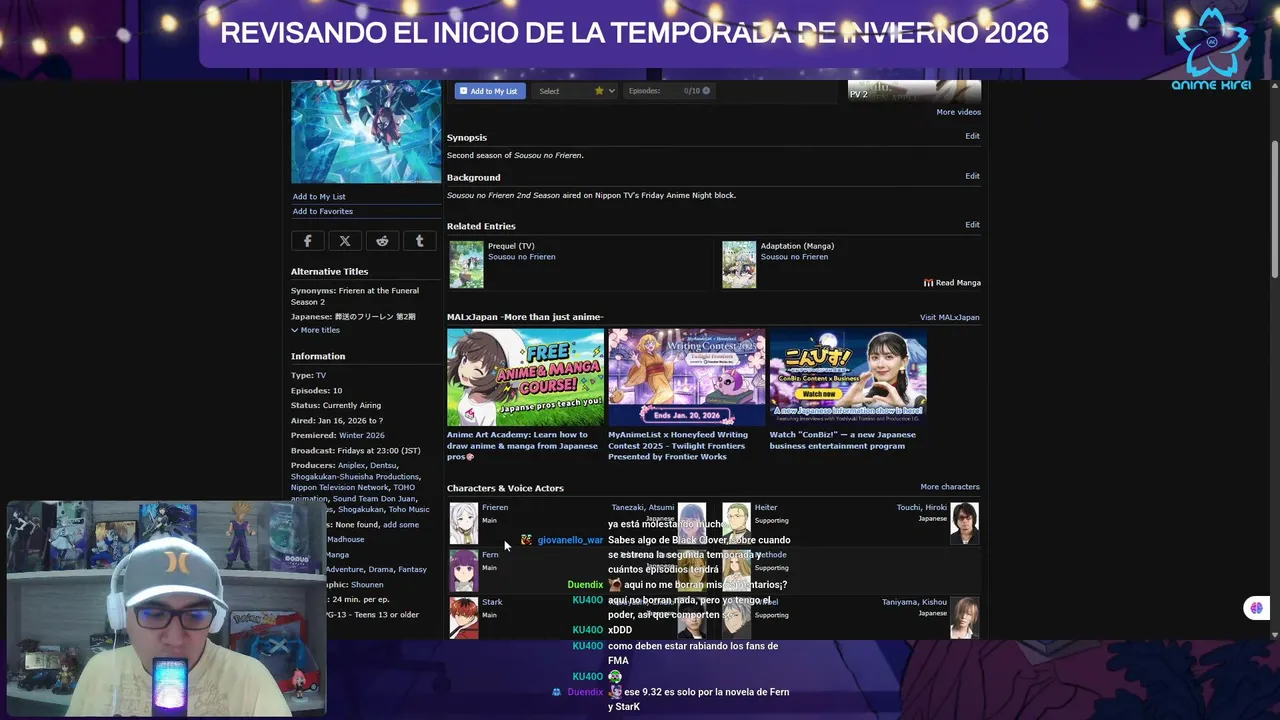The image size is (1280, 720).
Task: Click the Broadcast Fridays at 23:00 (JST) text
Action: [355, 451]
